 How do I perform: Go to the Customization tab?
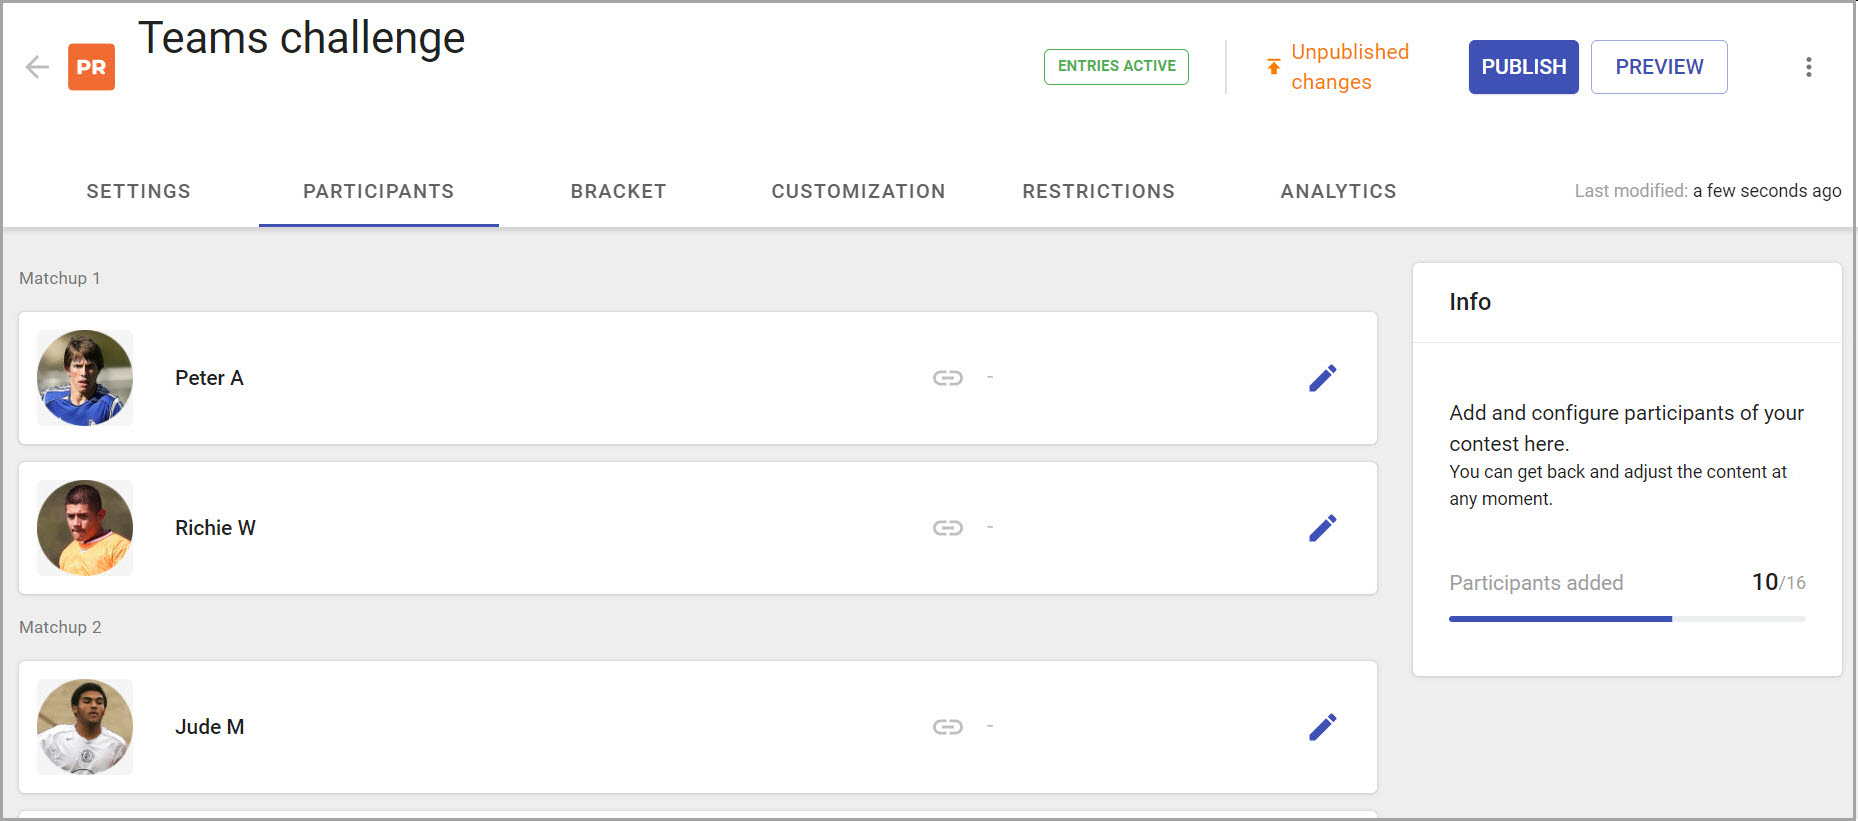tap(858, 191)
